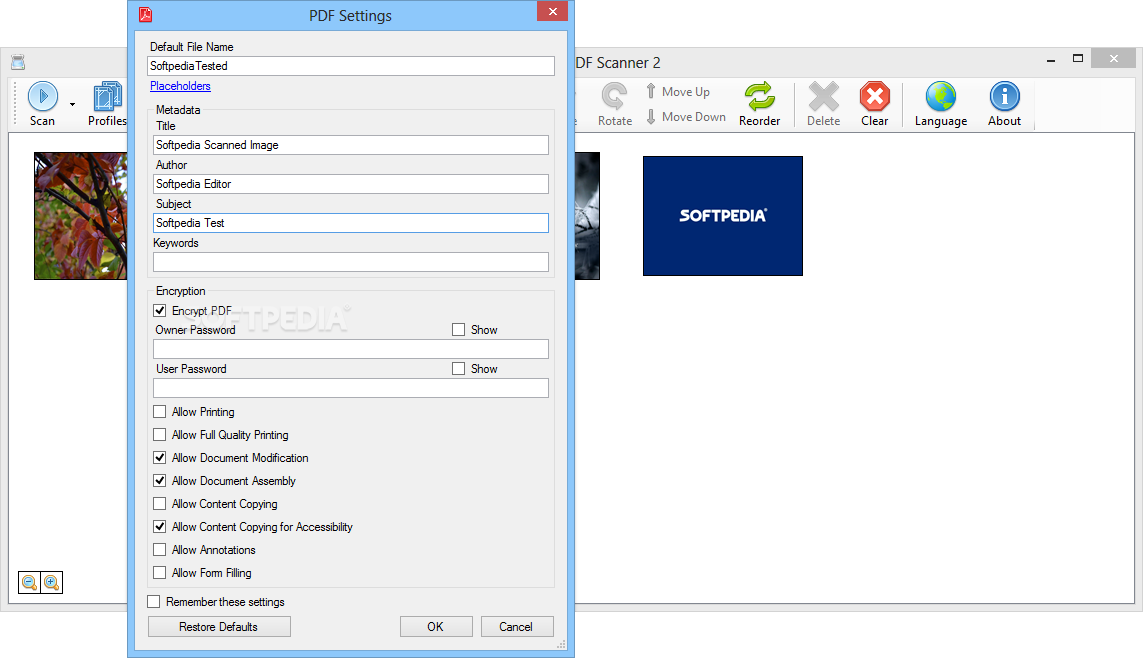Image resolution: width=1143 pixels, height=658 pixels.
Task: Click the Owner Password field
Action: point(351,349)
